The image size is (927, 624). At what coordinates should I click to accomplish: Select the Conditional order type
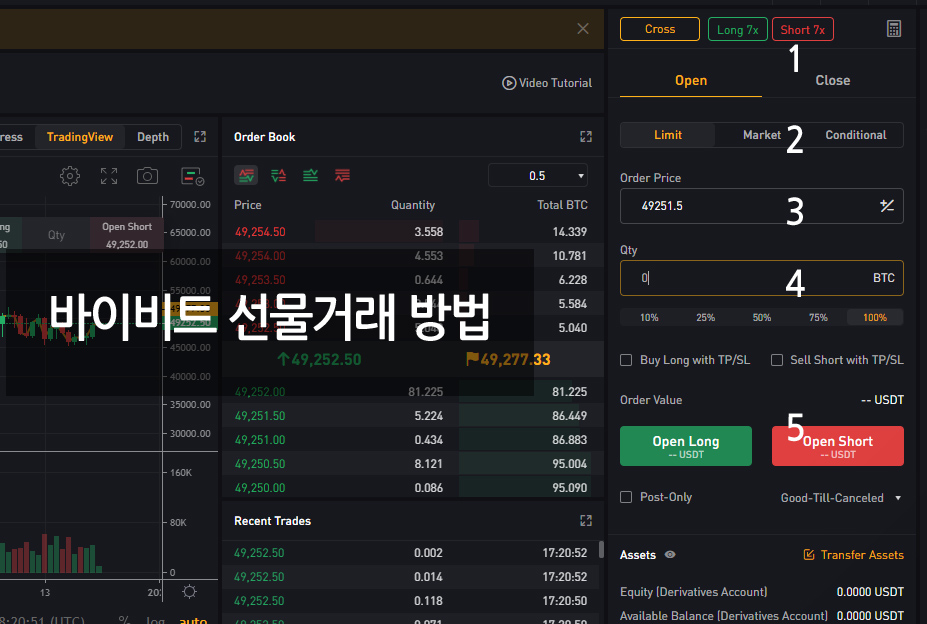[x=855, y=135]
